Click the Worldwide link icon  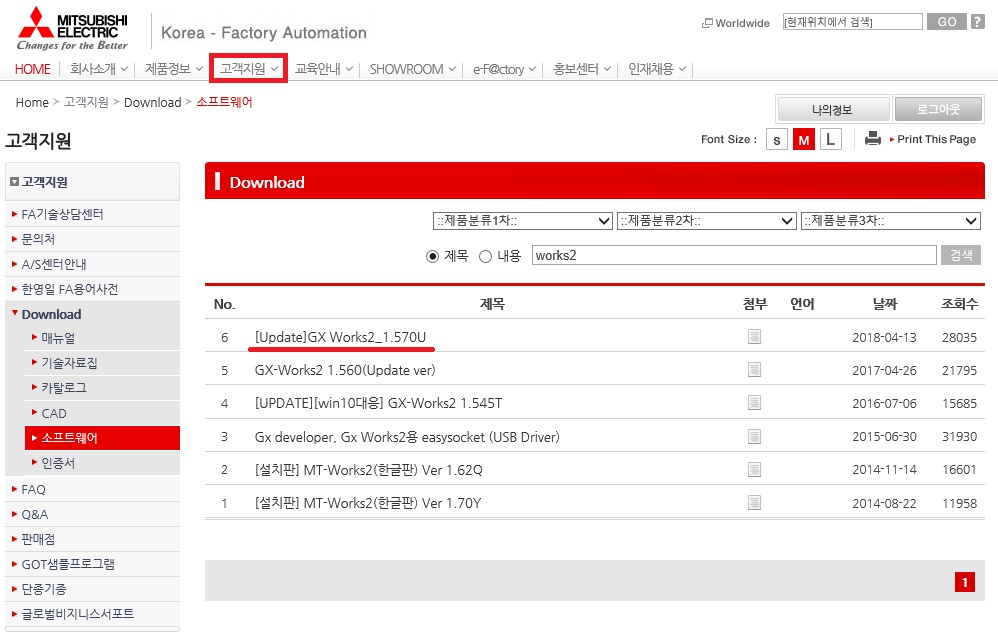tap(706, 23)
